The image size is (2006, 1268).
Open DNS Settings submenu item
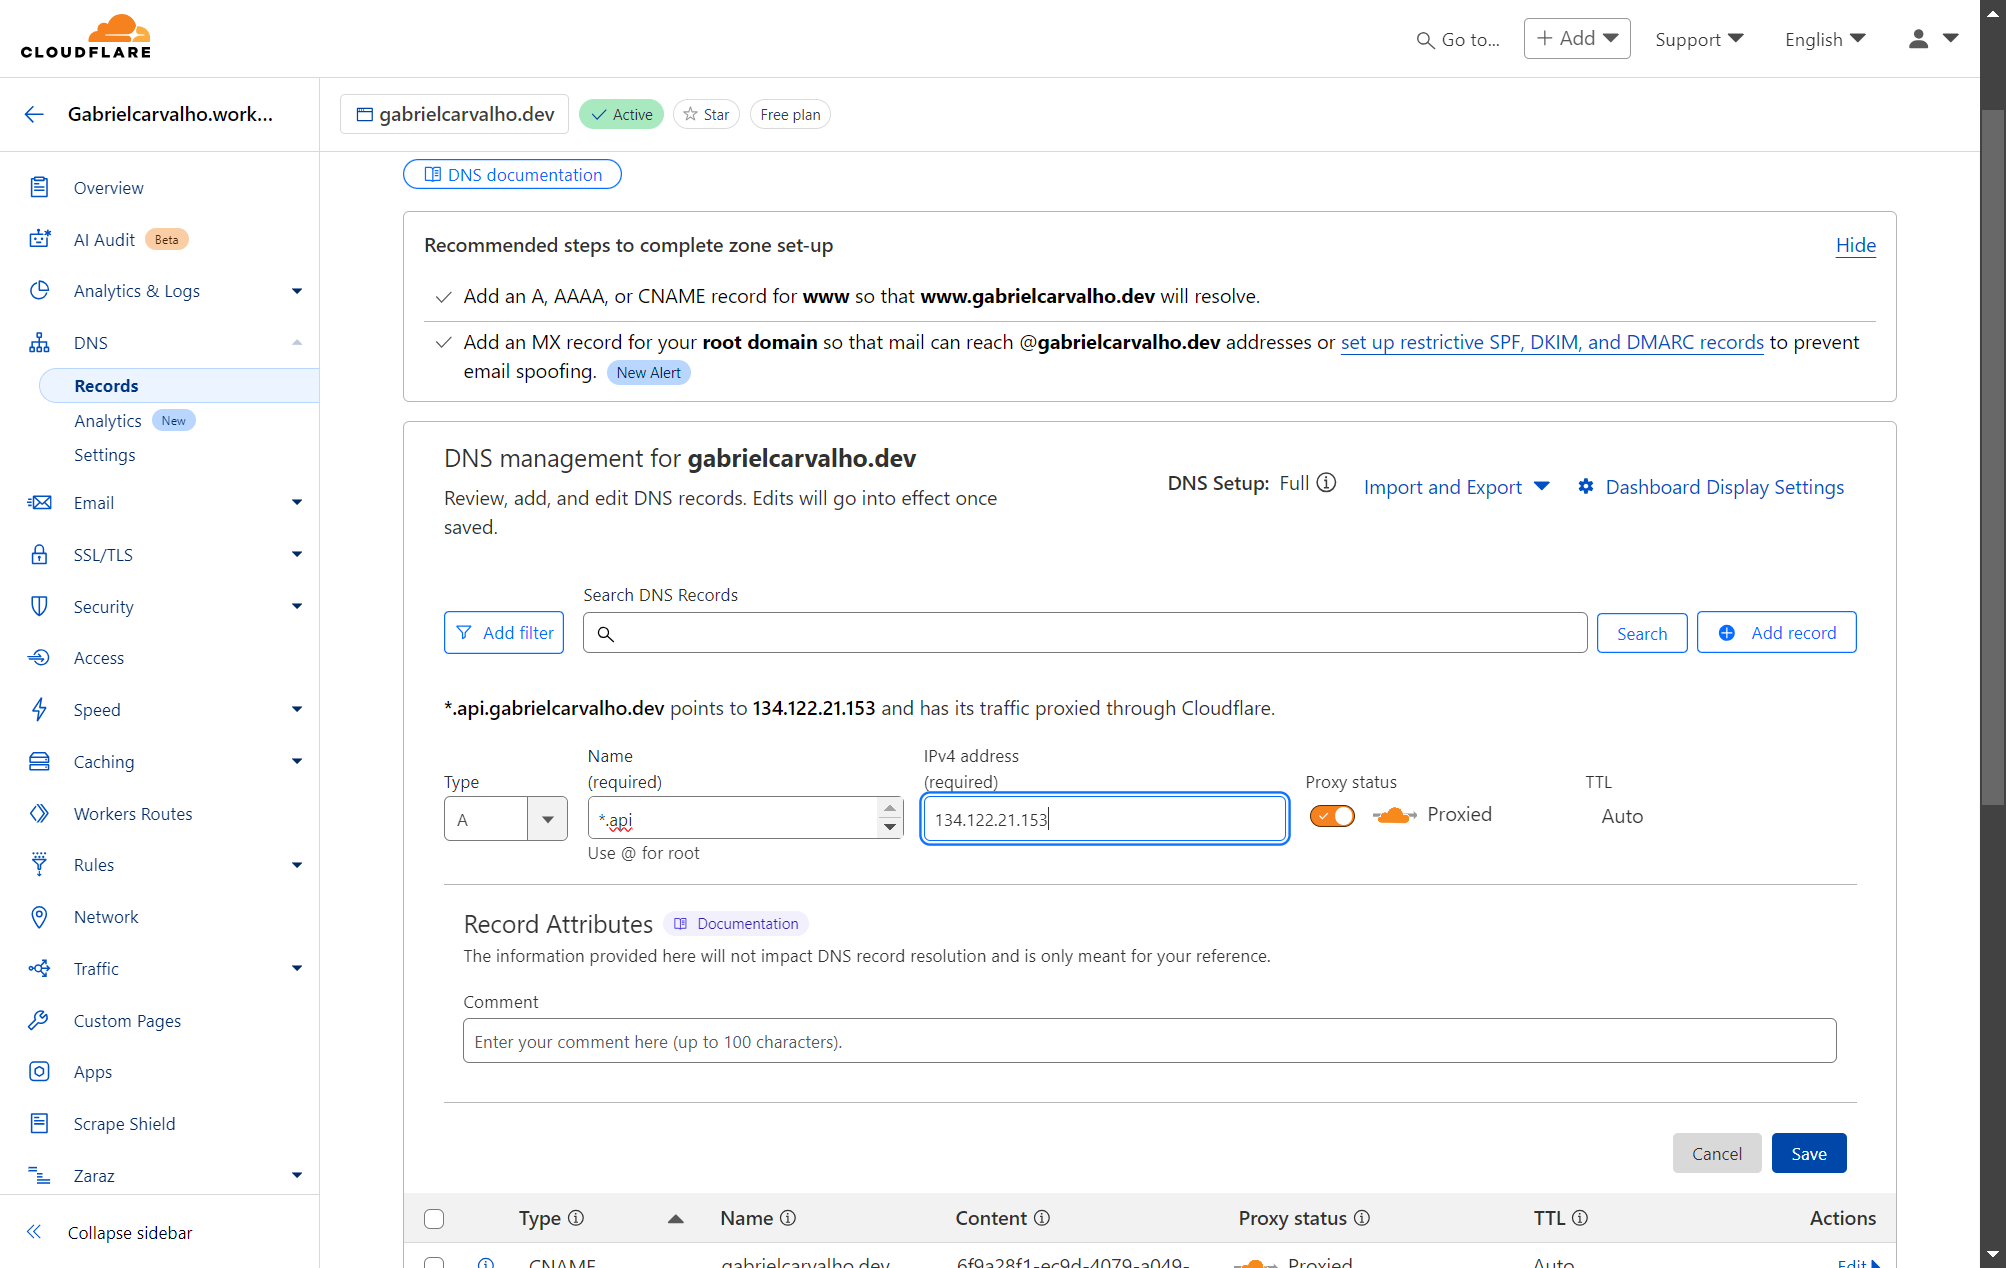105,455
